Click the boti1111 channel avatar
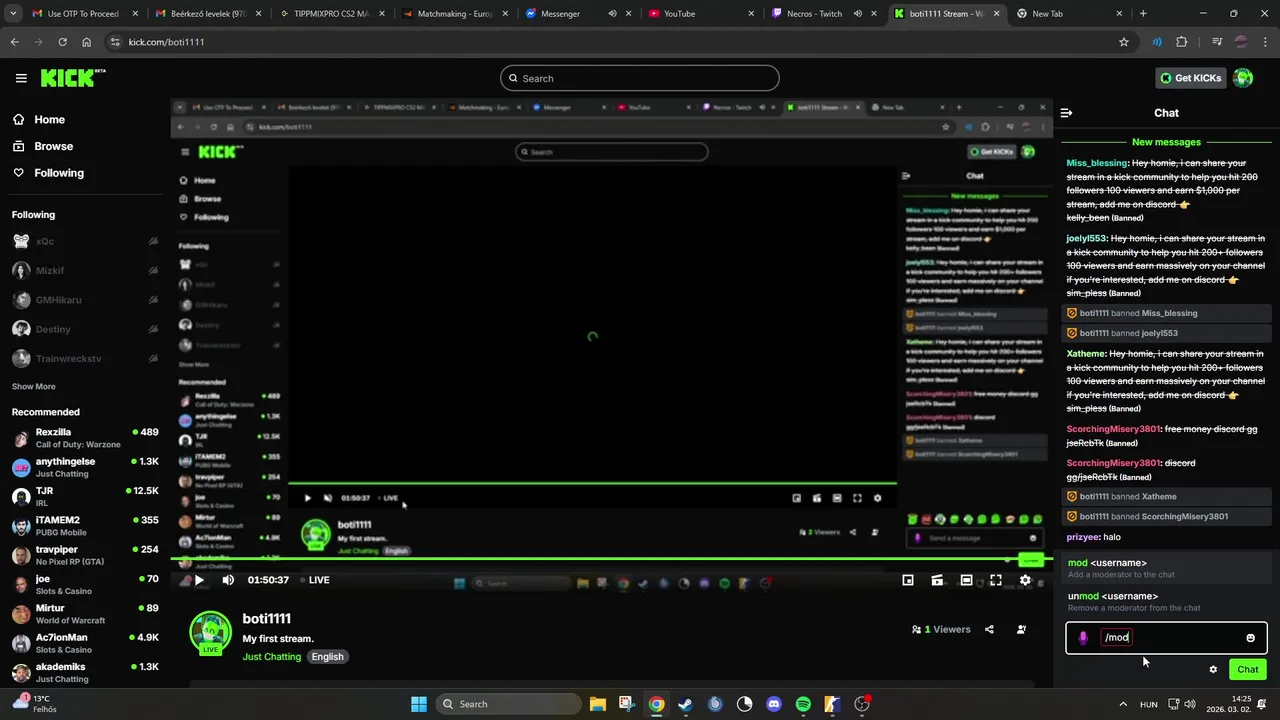This screenshot has width=1280, height=720. point(210,633)
